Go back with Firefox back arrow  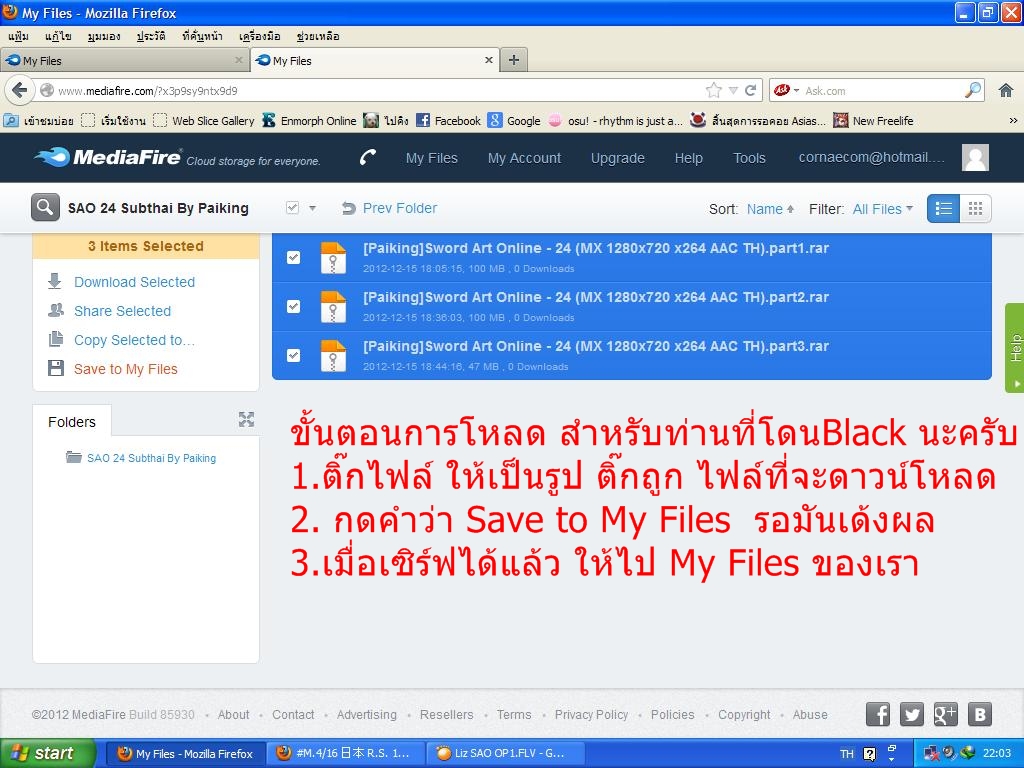pyautogui.click(x=20, y=90)
